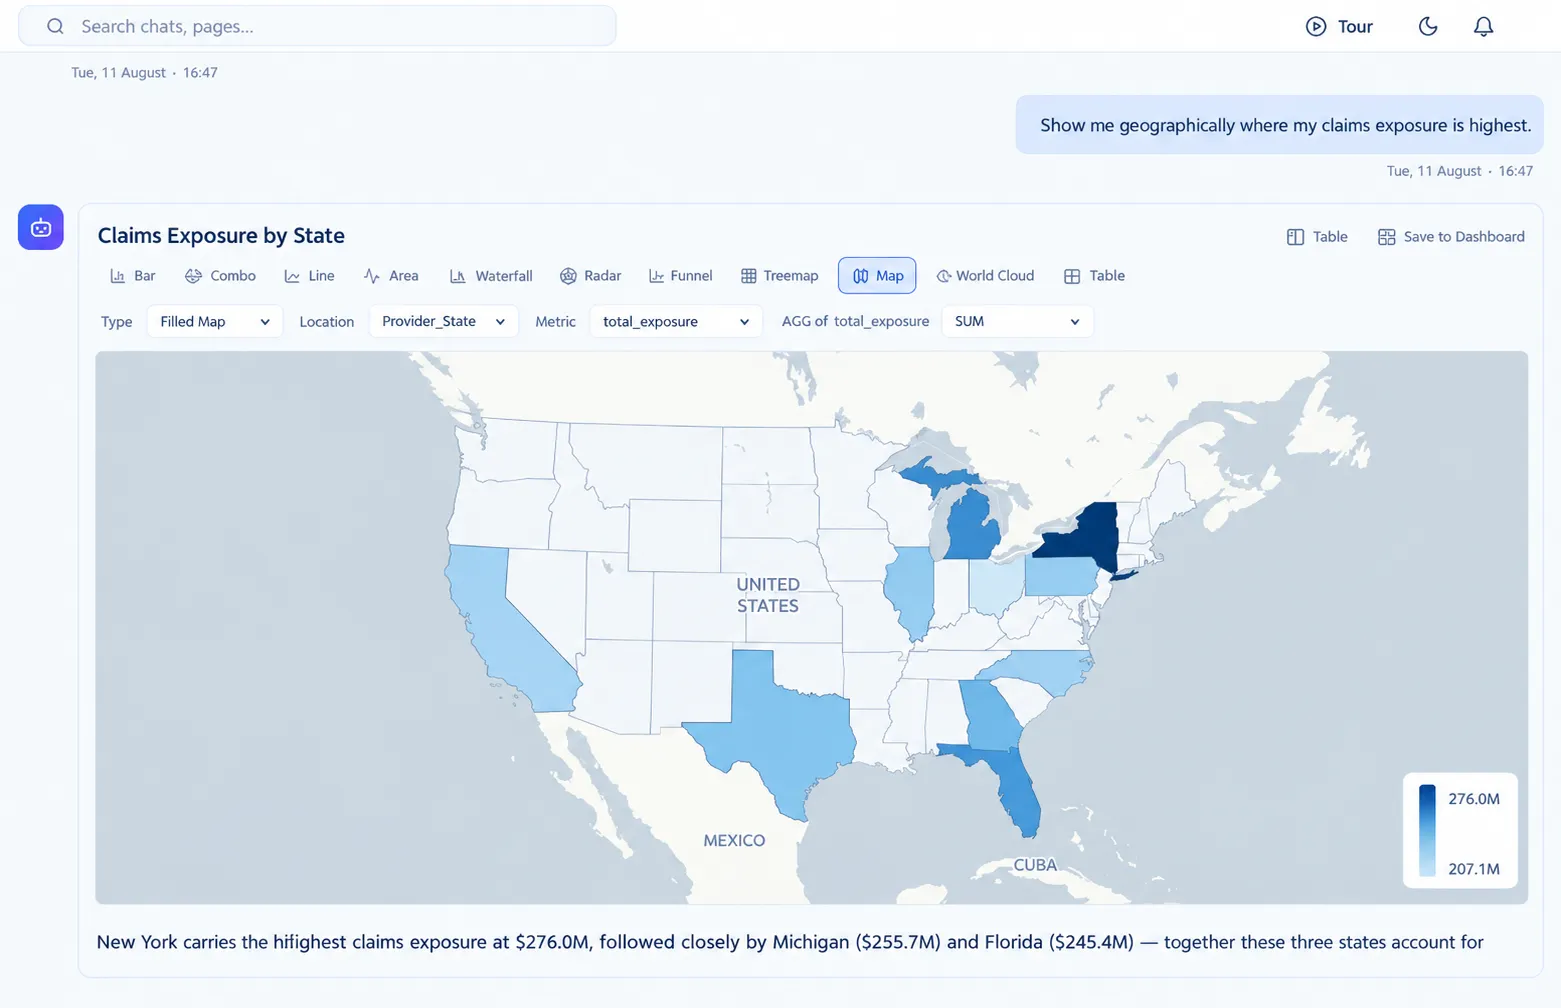The height and width of the screenshot is (1008, 1561).
Task: Switch to the Radar chart tab
Action: pos(591,276)
